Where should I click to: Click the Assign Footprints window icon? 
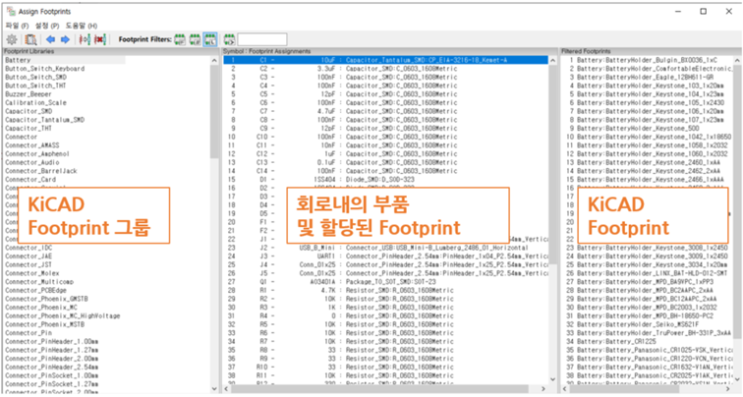(x=10, y=11)
